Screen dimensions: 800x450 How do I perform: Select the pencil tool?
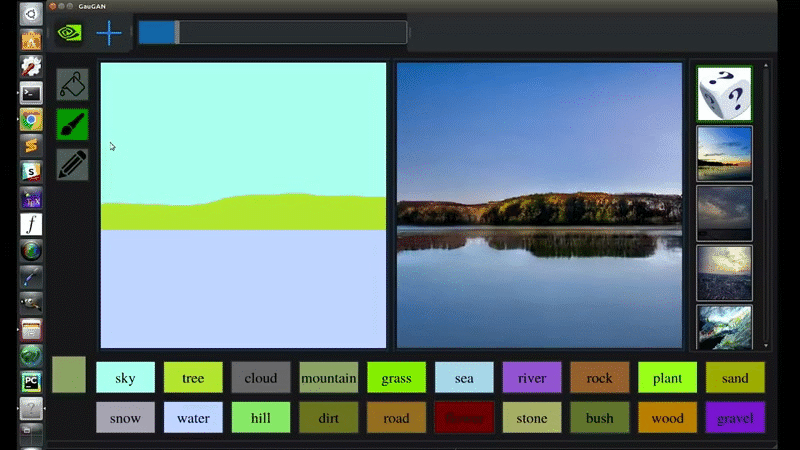click(x=72, y=164)
